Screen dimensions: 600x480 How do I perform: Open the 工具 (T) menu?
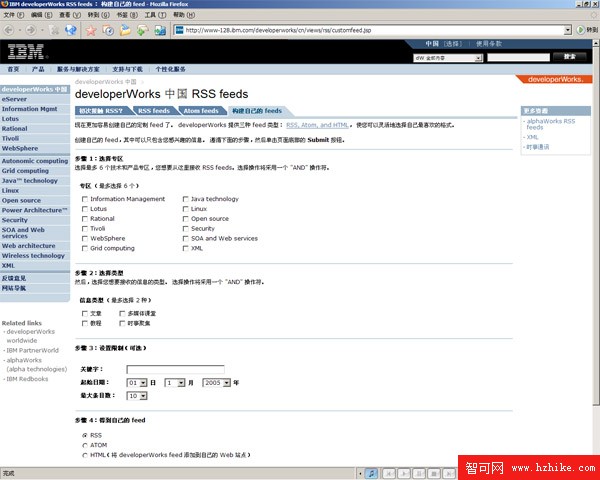point(155,15)
